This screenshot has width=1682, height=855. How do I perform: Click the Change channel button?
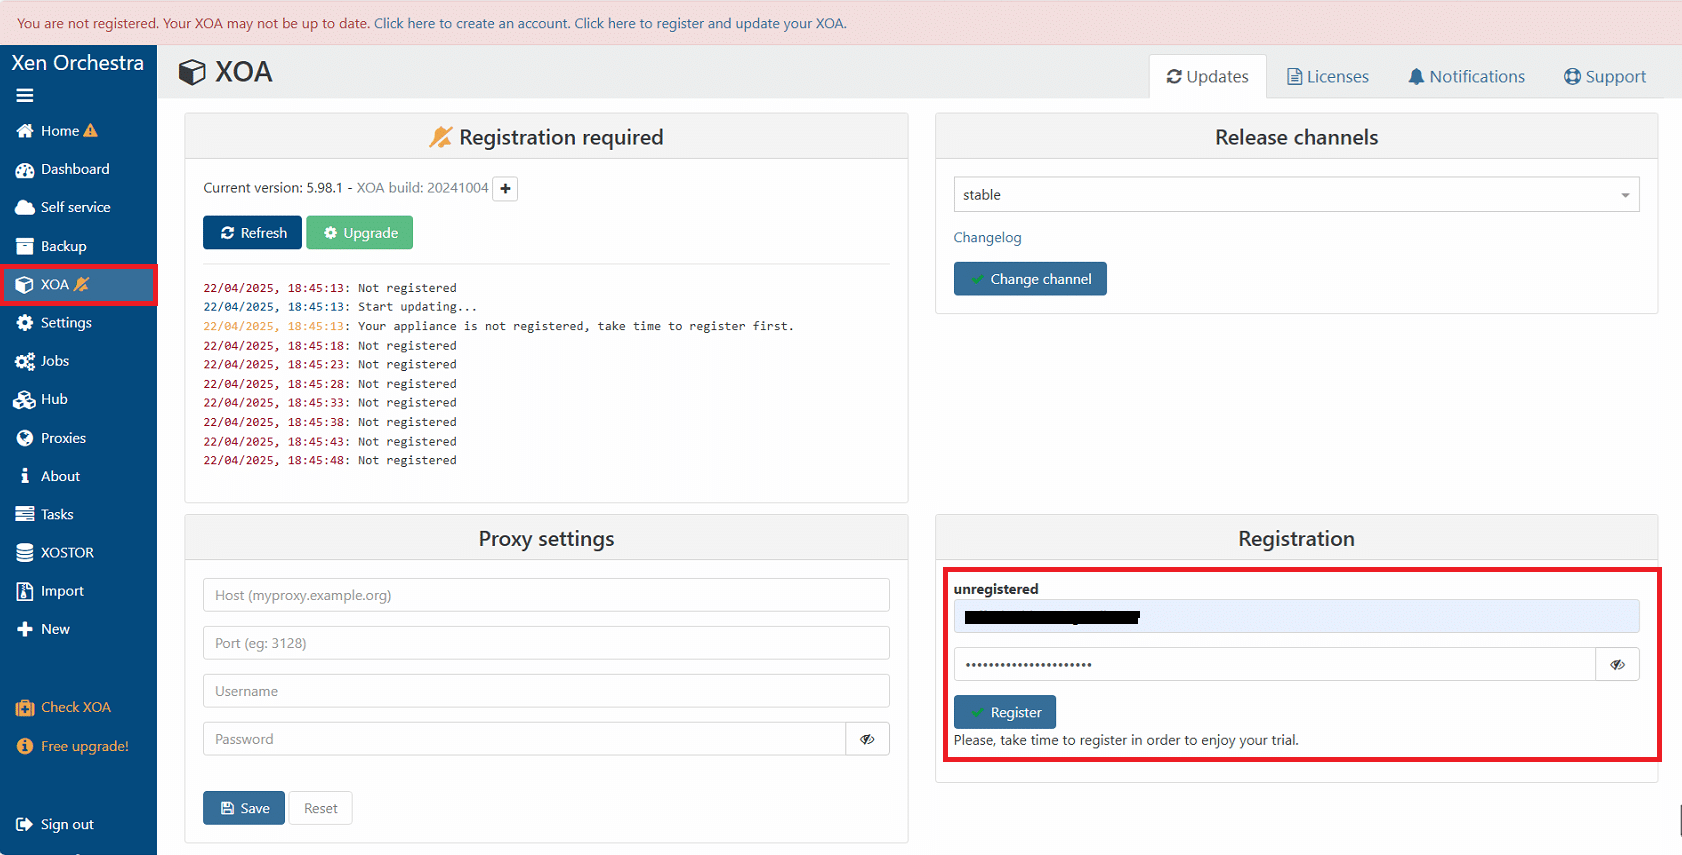click(1030, 279)
